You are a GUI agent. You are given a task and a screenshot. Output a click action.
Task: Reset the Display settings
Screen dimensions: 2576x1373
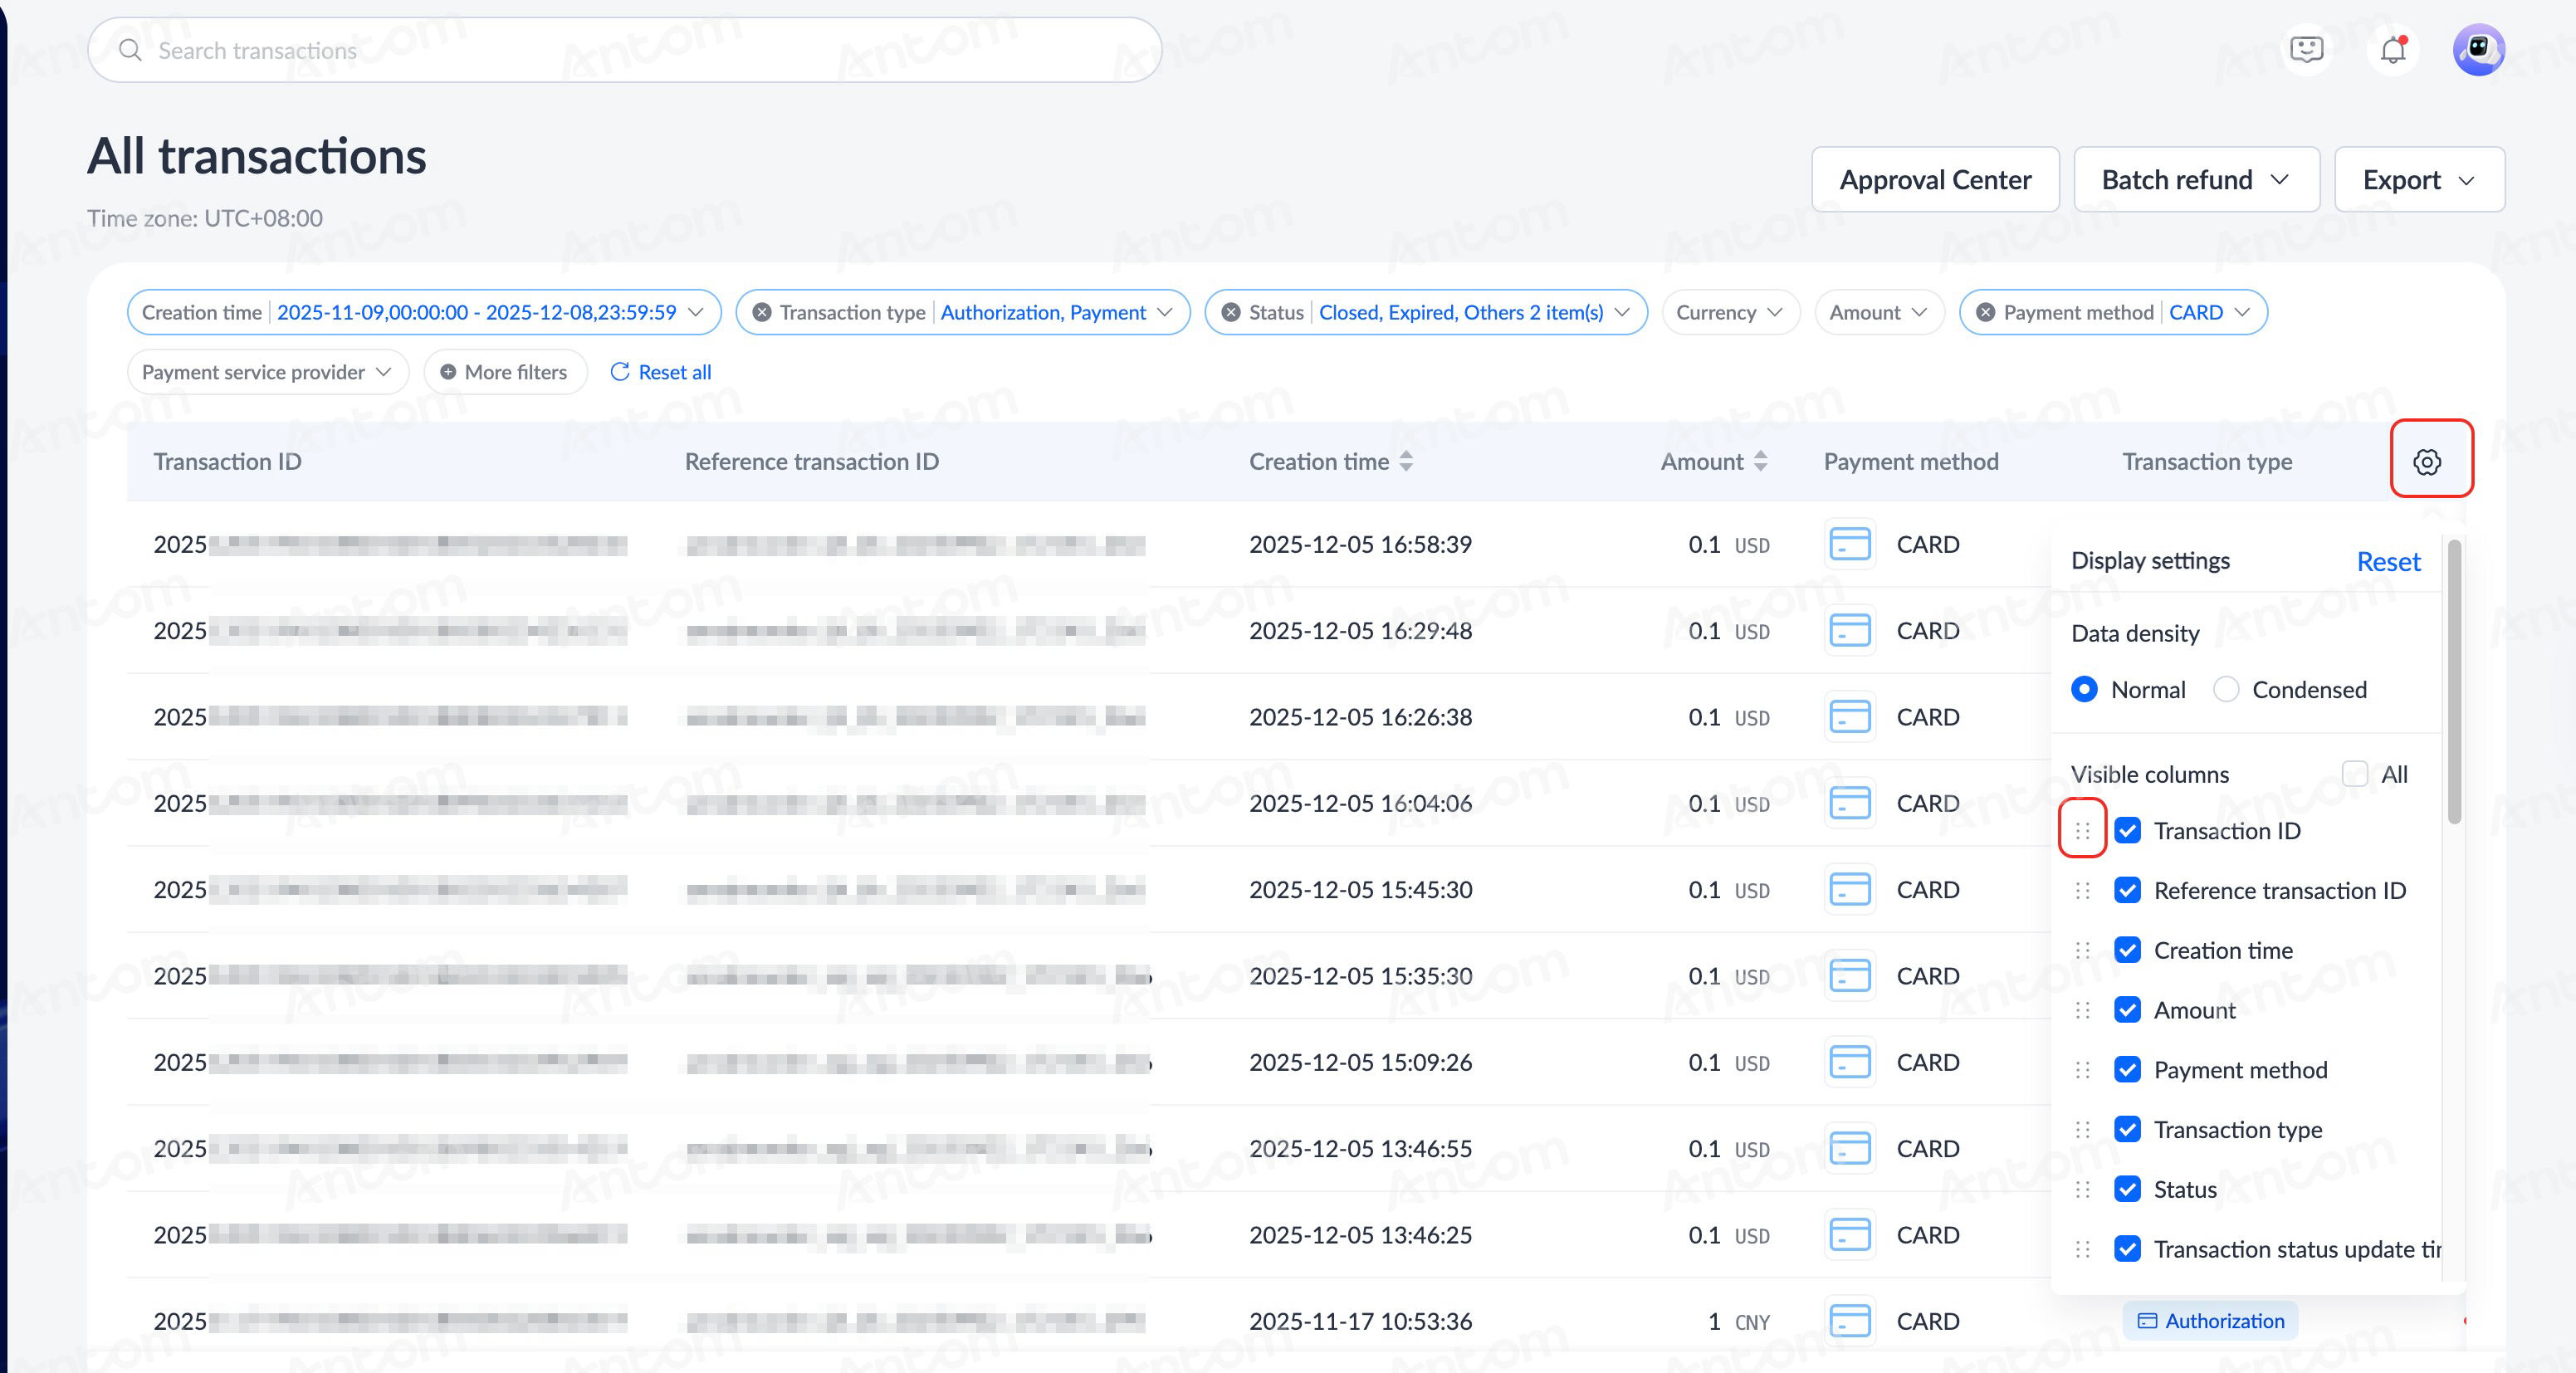(2388, 561)
